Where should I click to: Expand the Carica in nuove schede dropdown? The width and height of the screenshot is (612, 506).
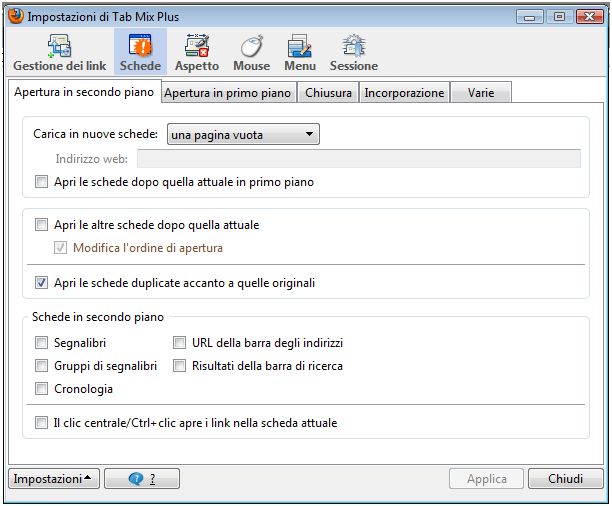pyautogui.click(x=242, y=135)
